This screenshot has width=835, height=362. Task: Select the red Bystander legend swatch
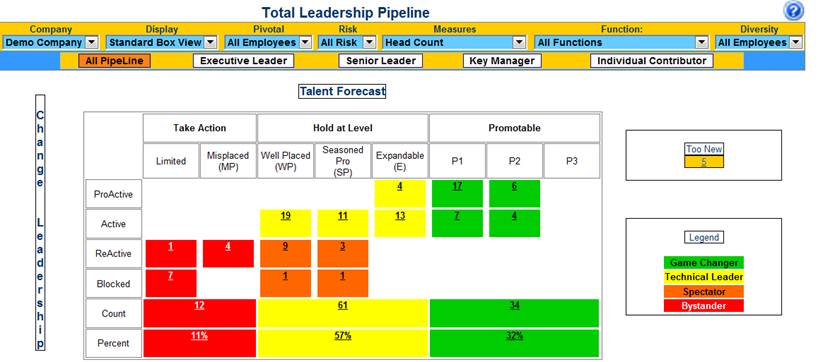[703, 306]
